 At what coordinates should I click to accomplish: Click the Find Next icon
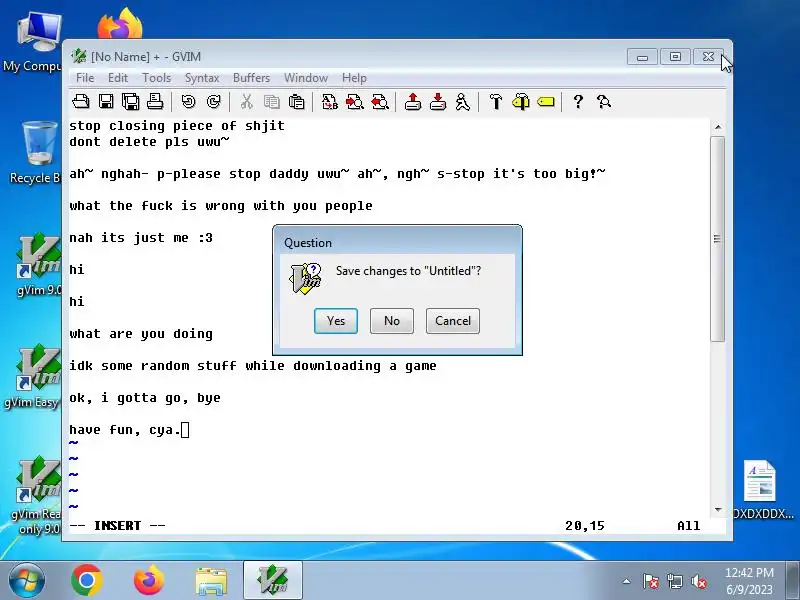[355, 102]
